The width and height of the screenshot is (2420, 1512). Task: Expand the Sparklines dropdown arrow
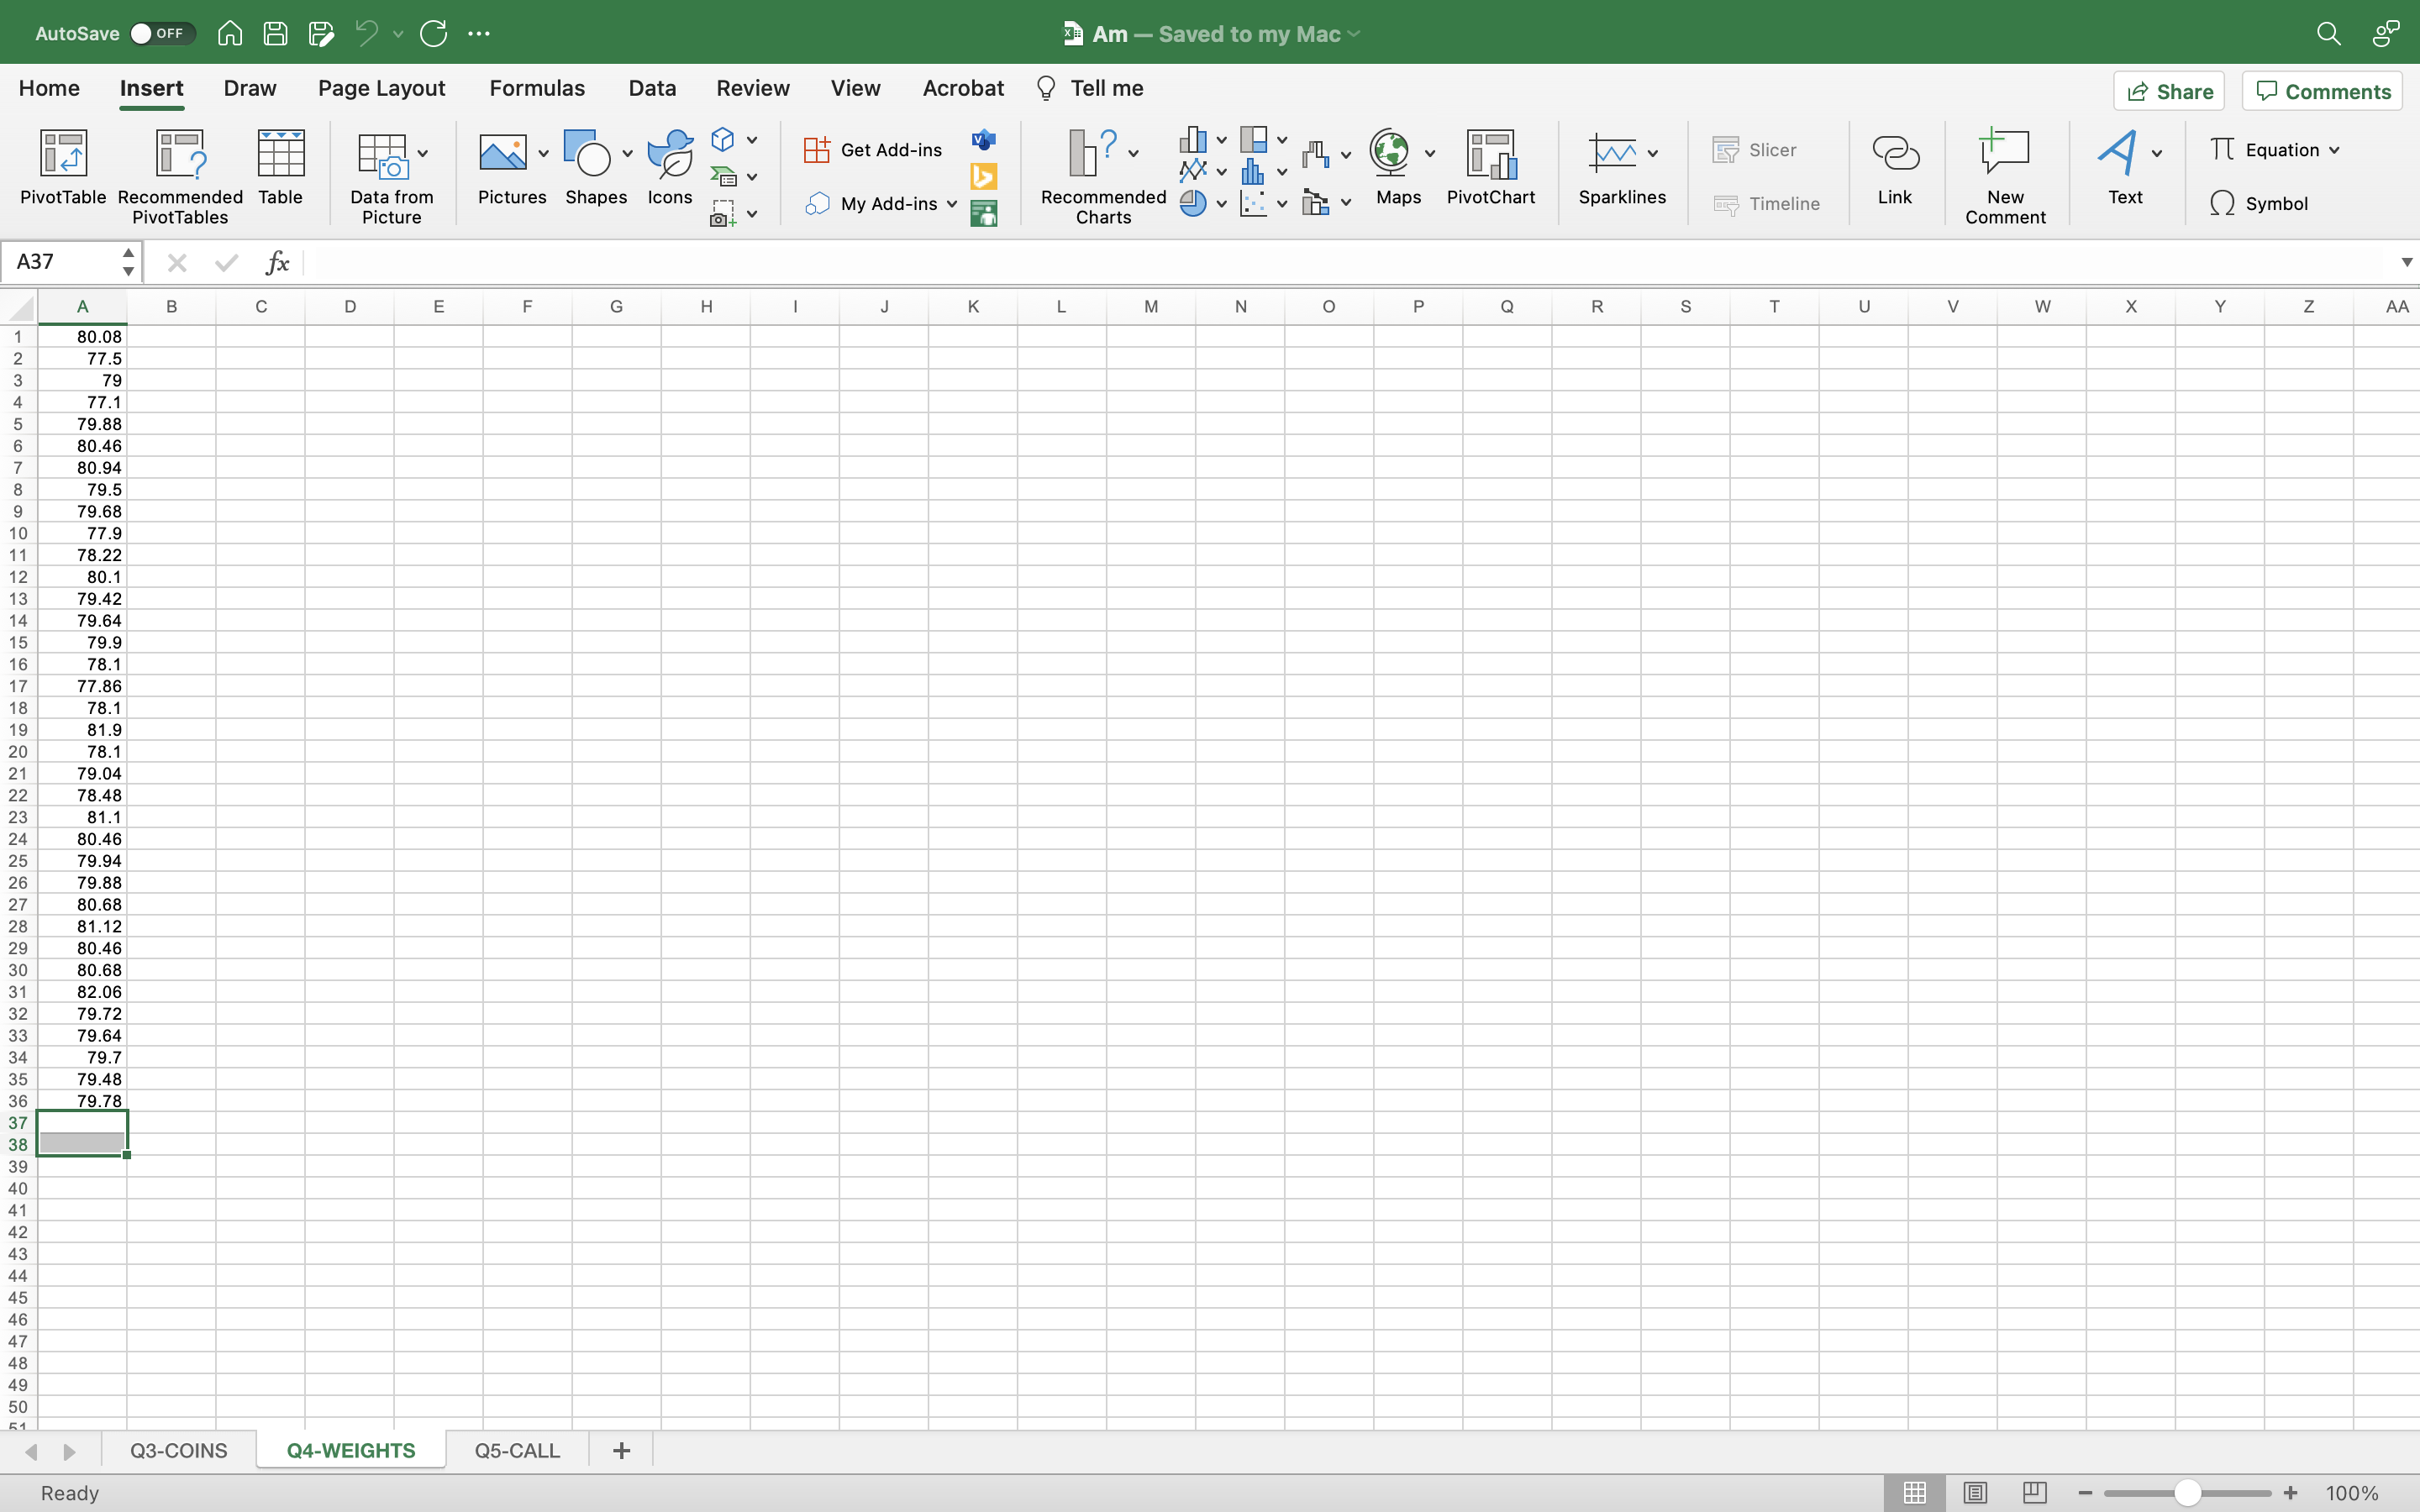(x=1653, y=153)
